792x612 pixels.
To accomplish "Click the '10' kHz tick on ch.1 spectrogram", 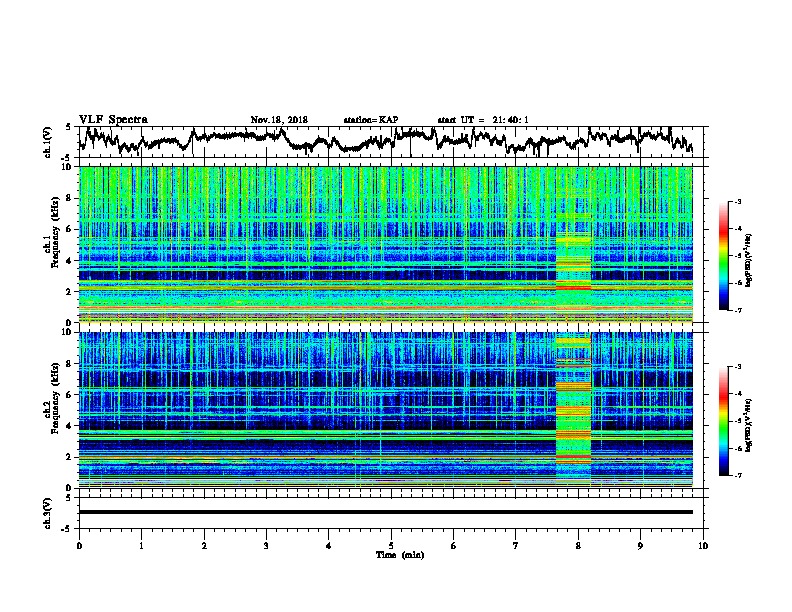I will click(68, 167).
